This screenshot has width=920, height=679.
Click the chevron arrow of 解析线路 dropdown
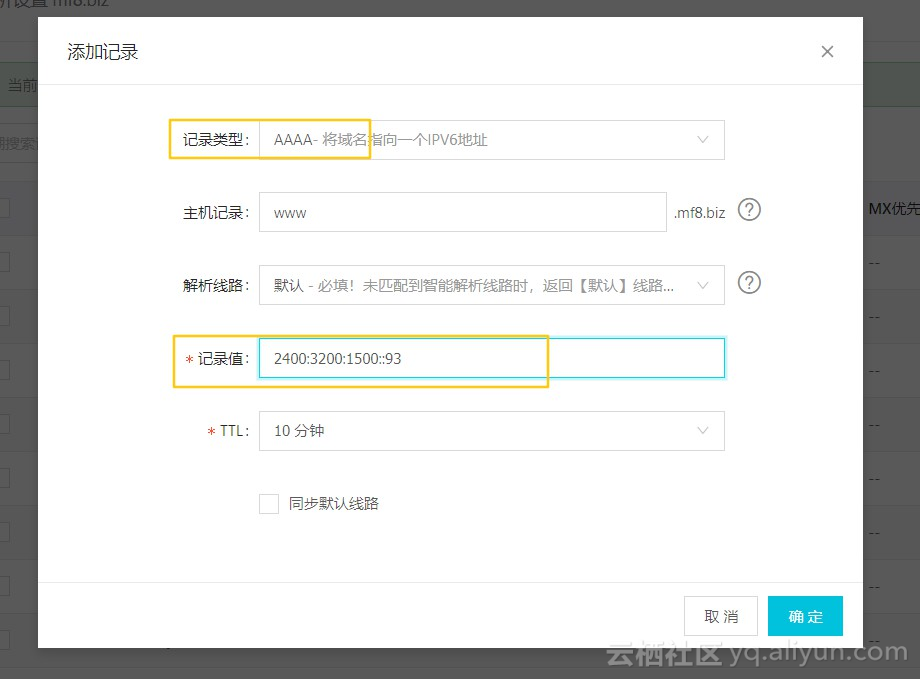click(x=702, y=285)
